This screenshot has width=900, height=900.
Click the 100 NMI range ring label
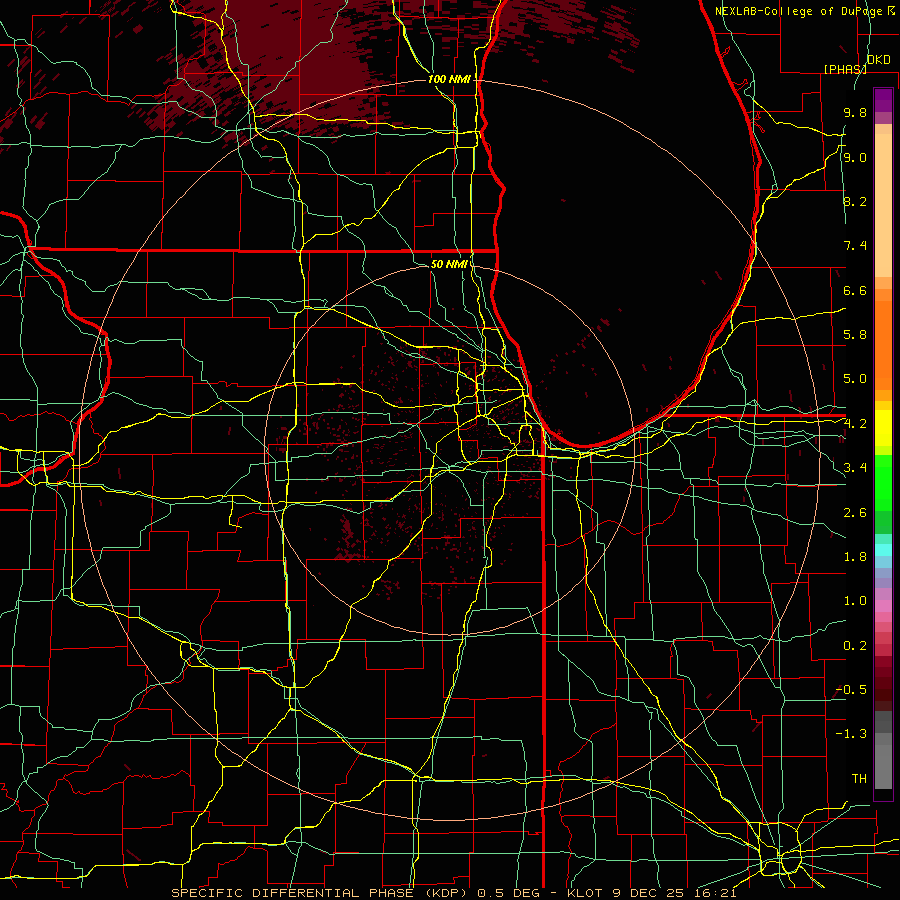coord(449,79)
